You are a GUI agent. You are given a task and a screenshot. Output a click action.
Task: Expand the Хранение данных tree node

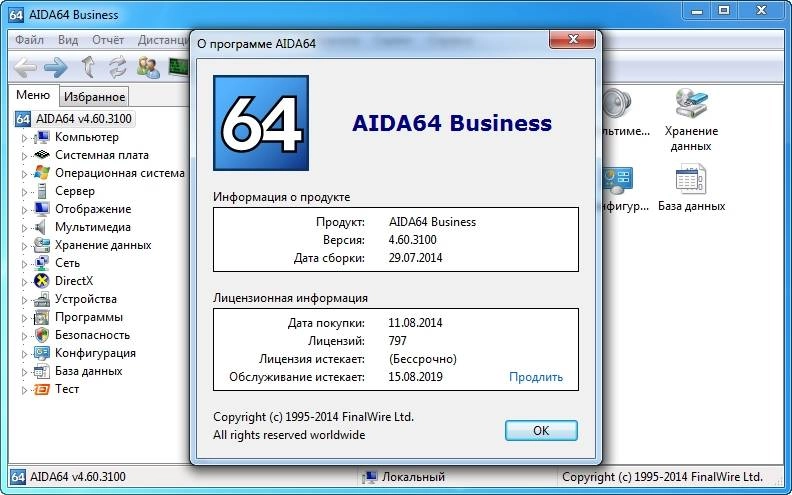point(24,245)
